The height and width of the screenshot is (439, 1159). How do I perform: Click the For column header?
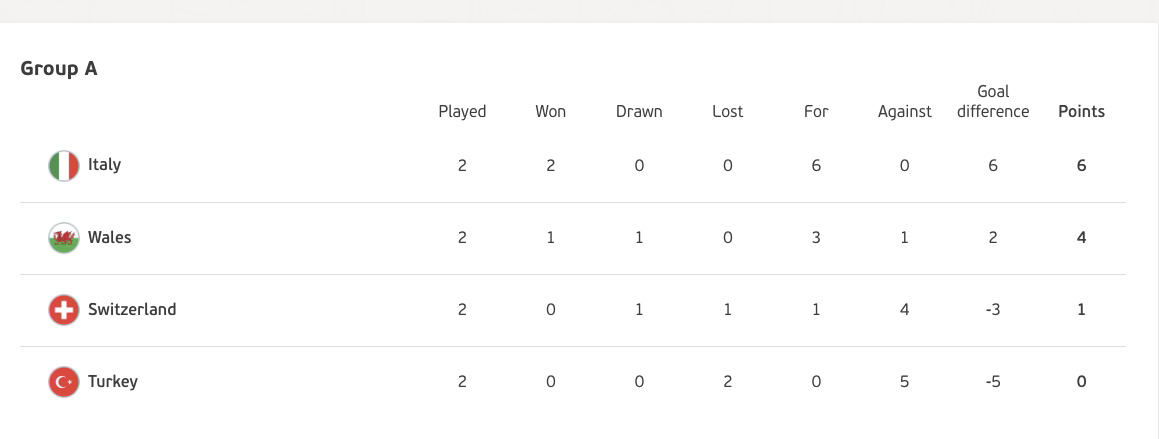pyautogui.click(x=816, y=112)
